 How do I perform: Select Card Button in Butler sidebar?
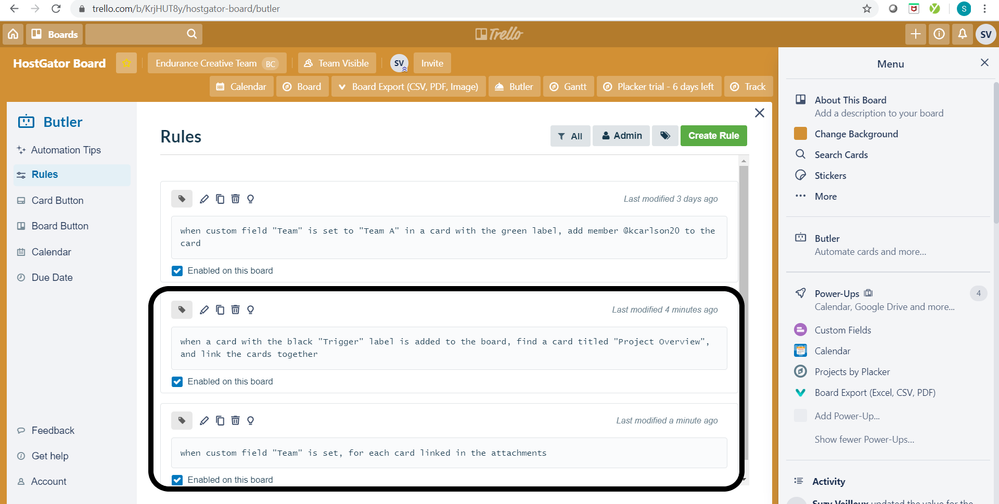57,200
